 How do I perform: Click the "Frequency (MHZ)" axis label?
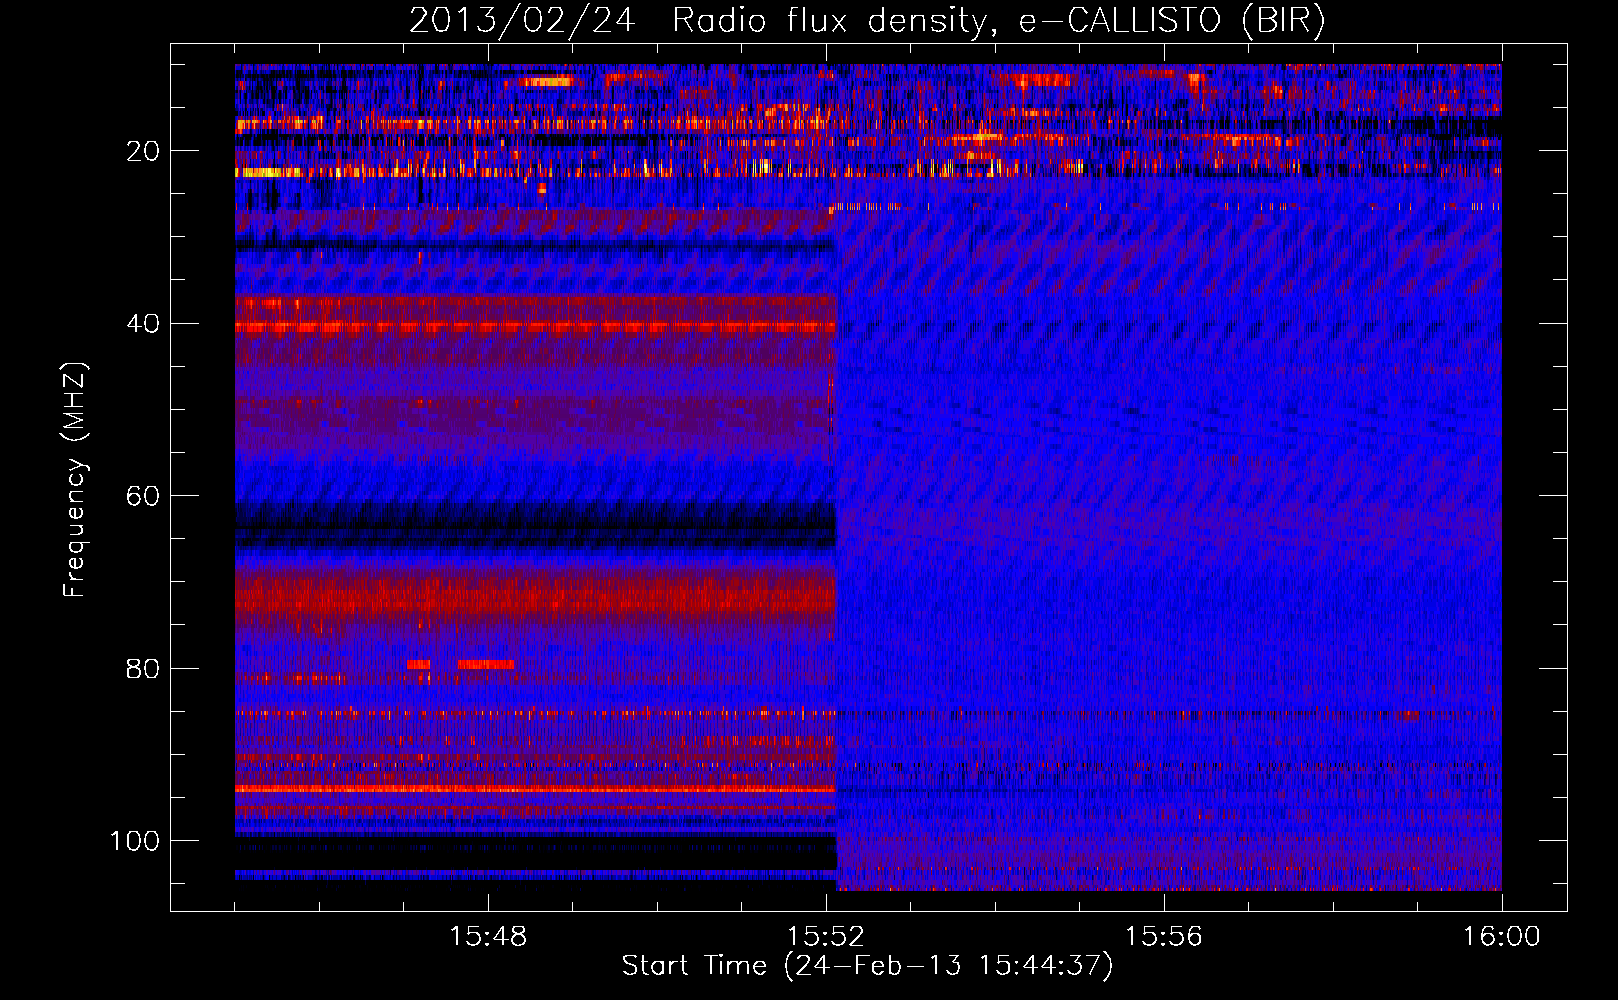pyautogui.click(x=75, y=479)
